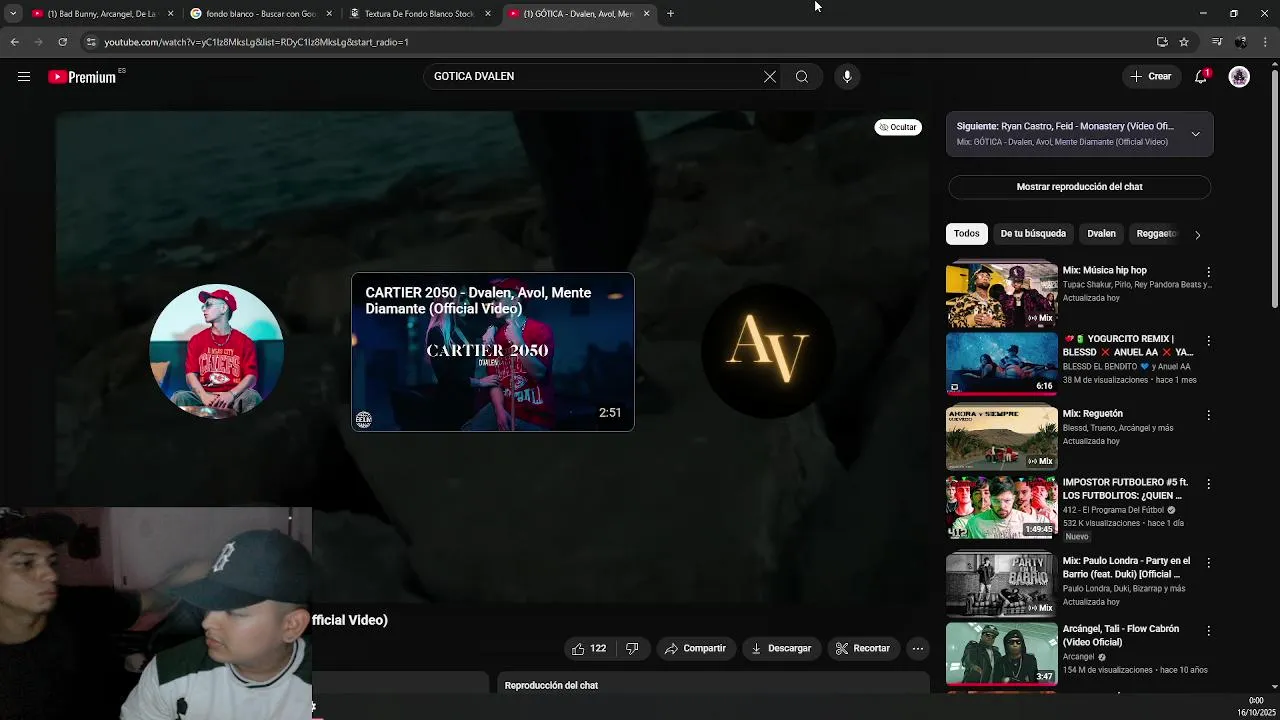1280x720 pixels.
Task: Click Mostrar reproducción del chat
Action: [1079, 187]
